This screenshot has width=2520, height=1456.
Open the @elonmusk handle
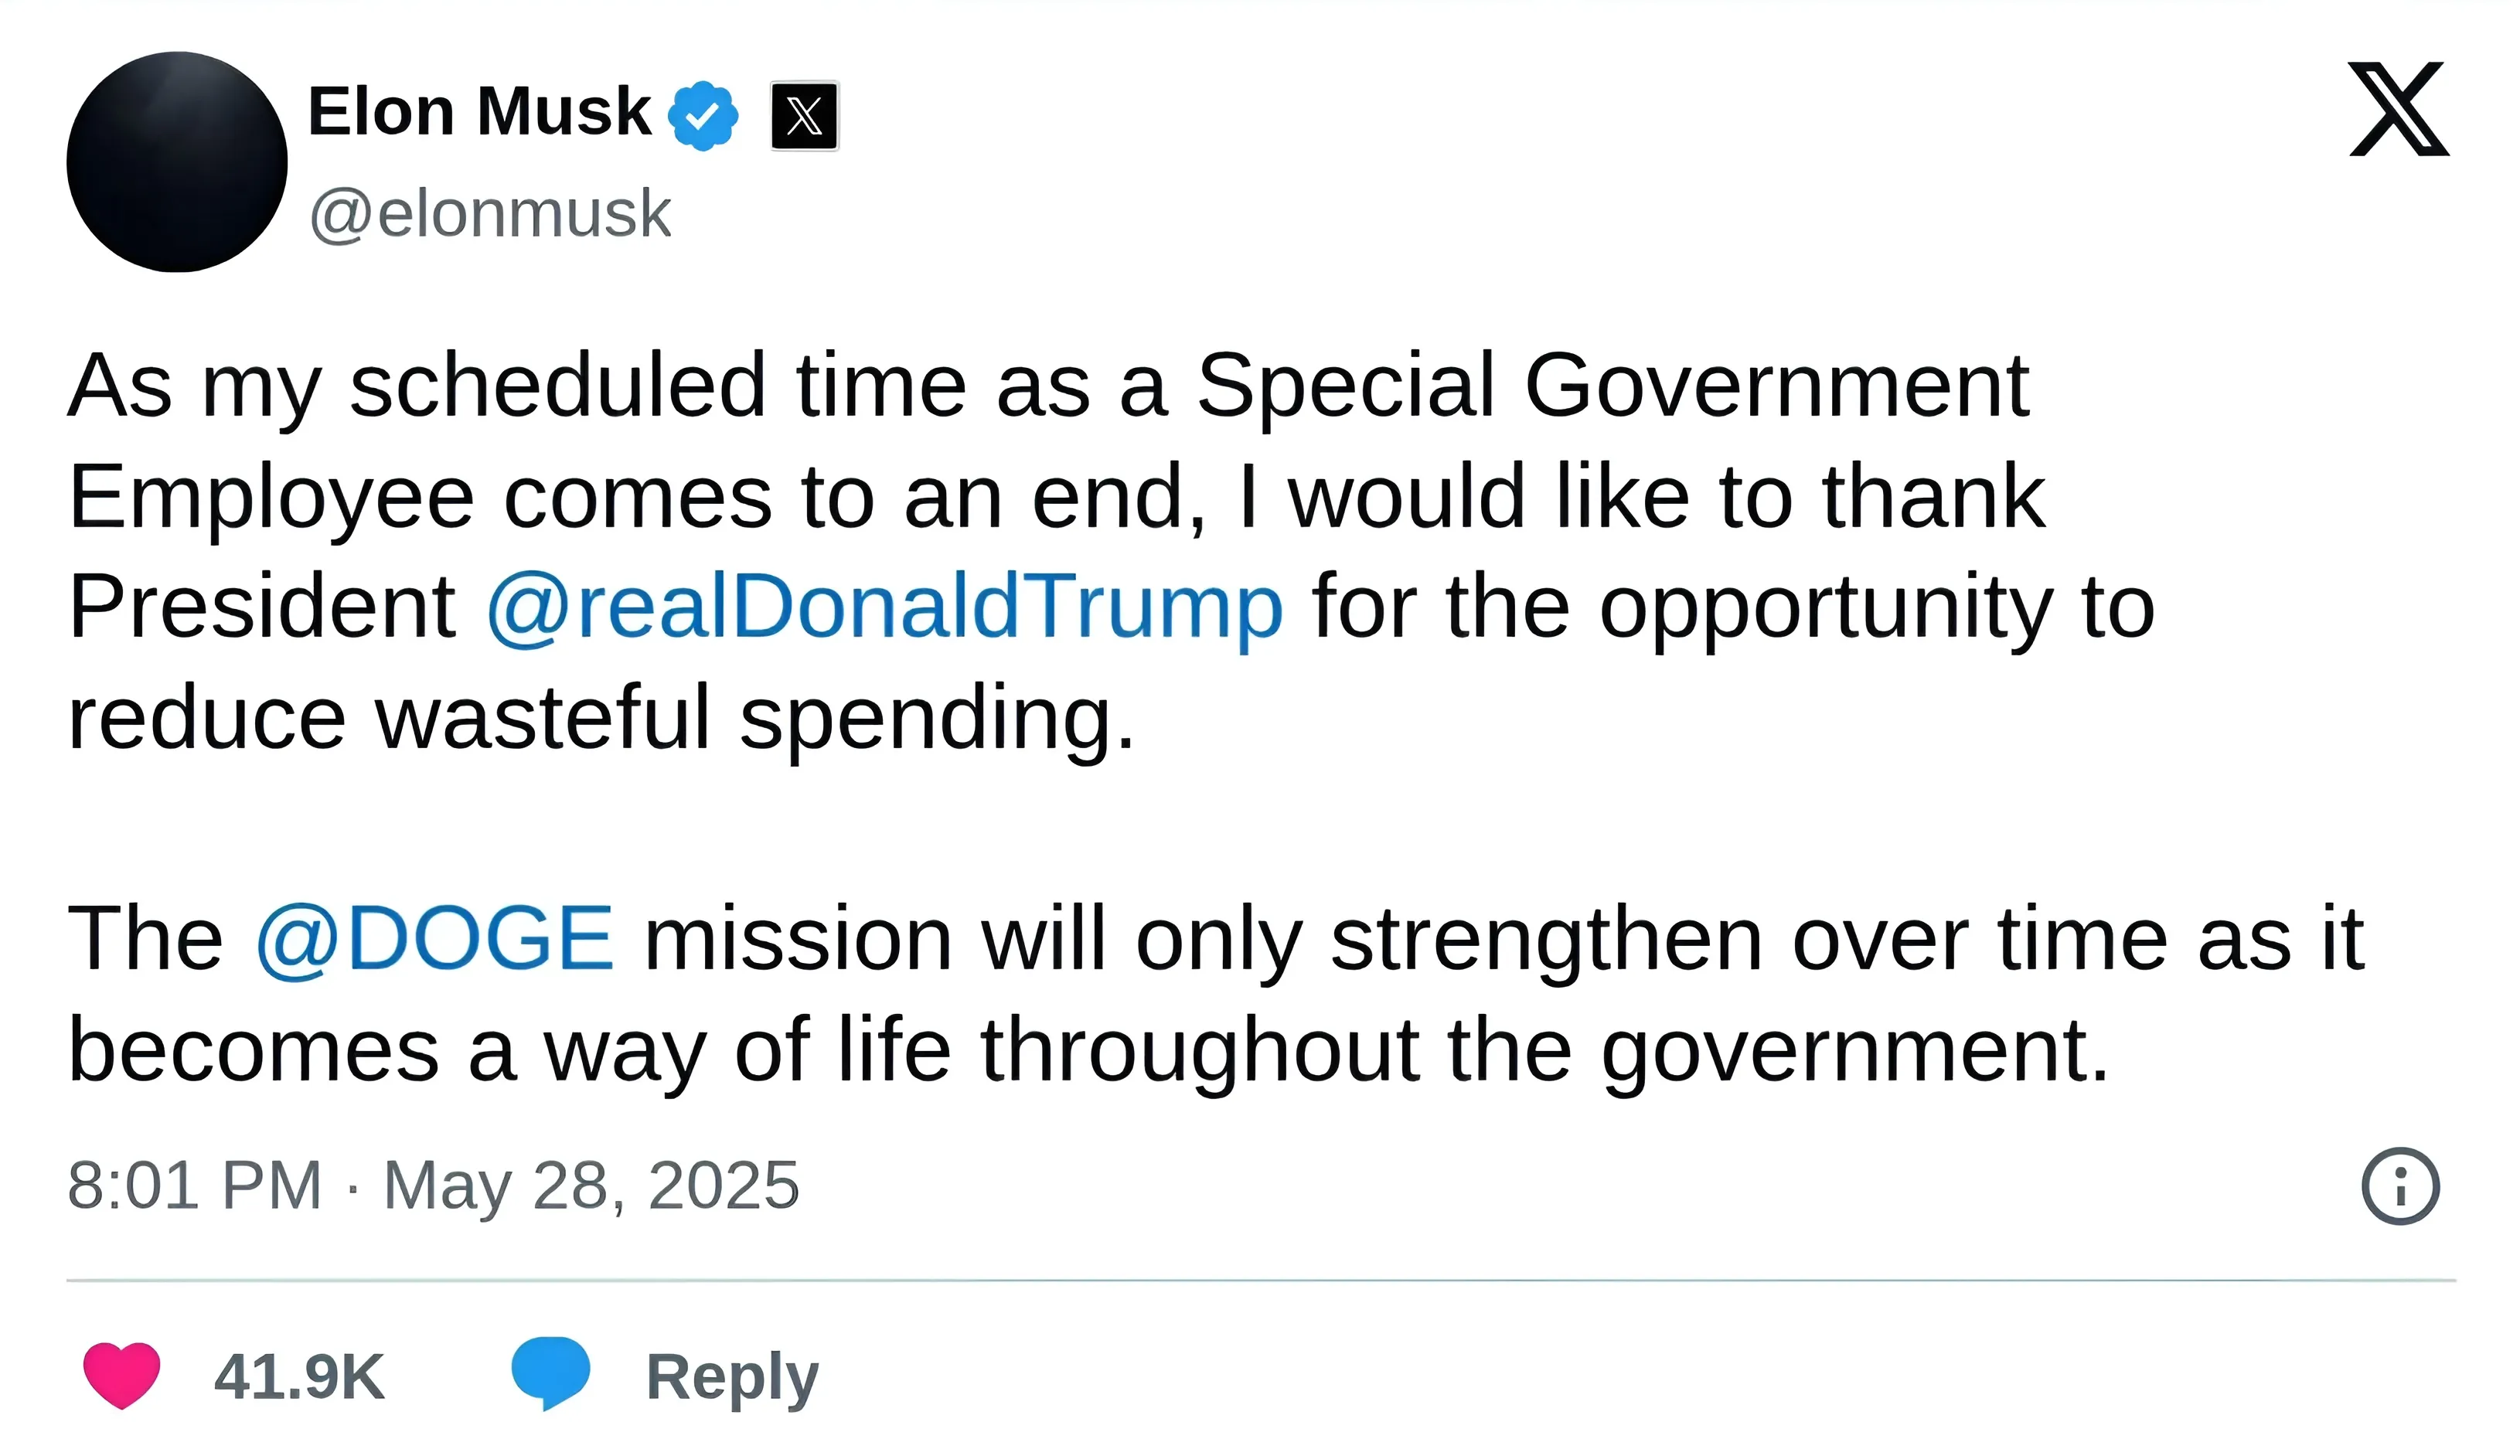pyautogui.click(x=489, y=213)
